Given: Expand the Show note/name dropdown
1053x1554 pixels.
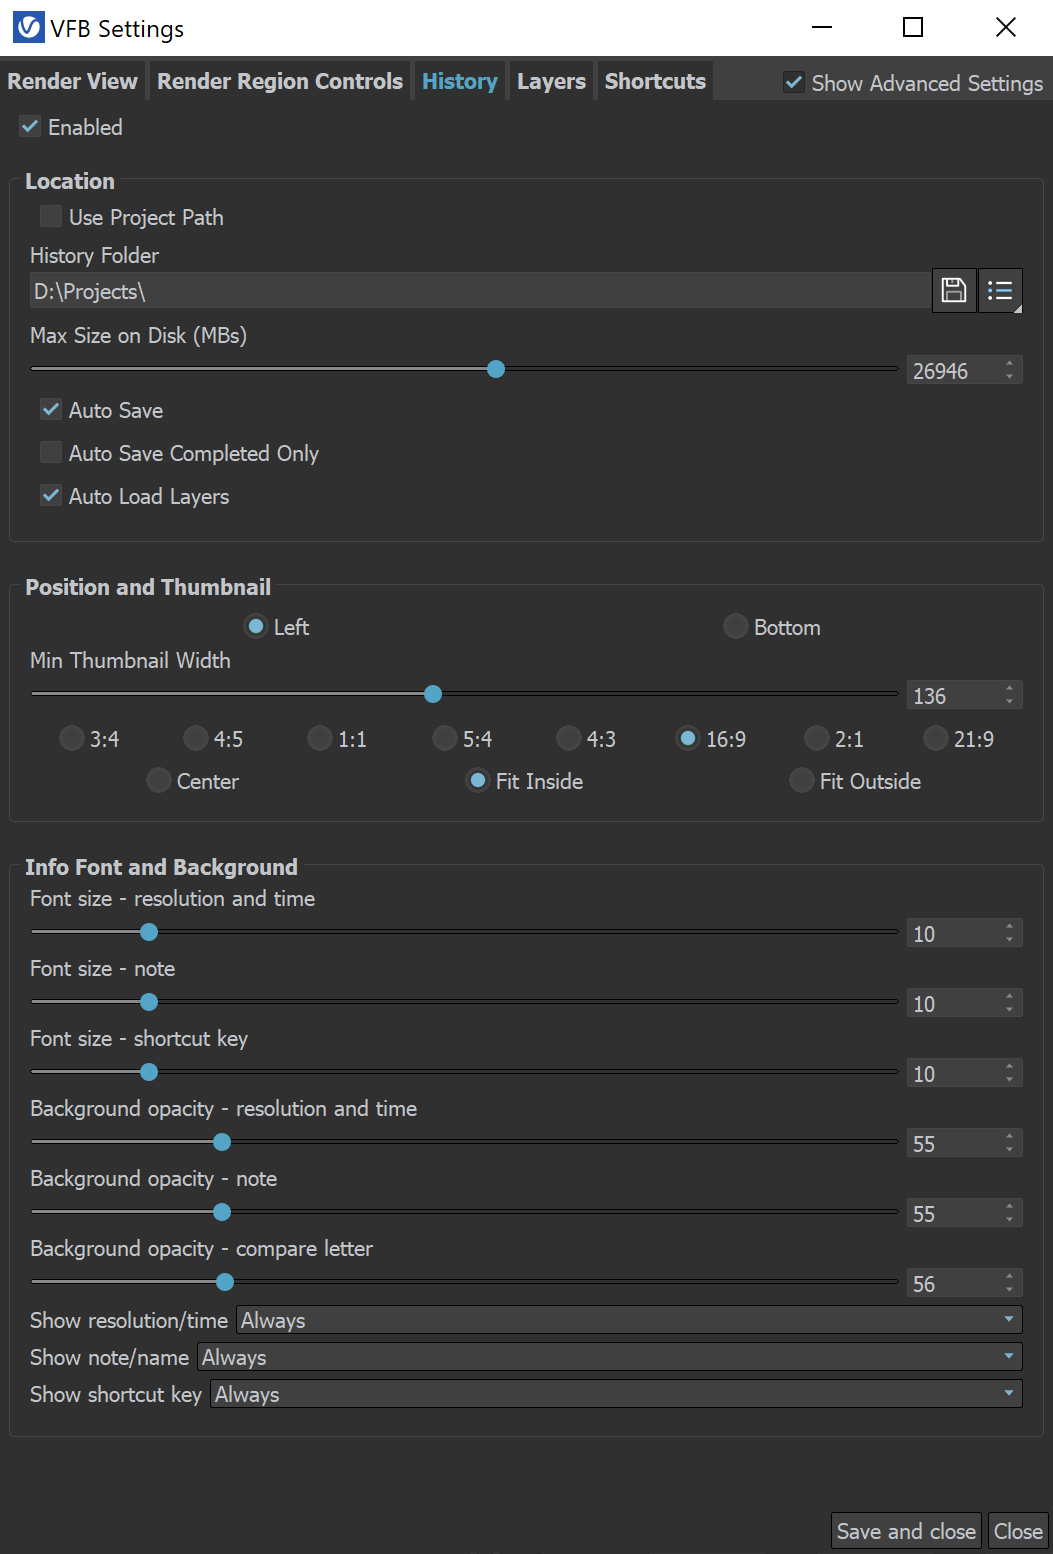Looking at the screenshot, I should pyautogui.click(x=610, y=1357).
